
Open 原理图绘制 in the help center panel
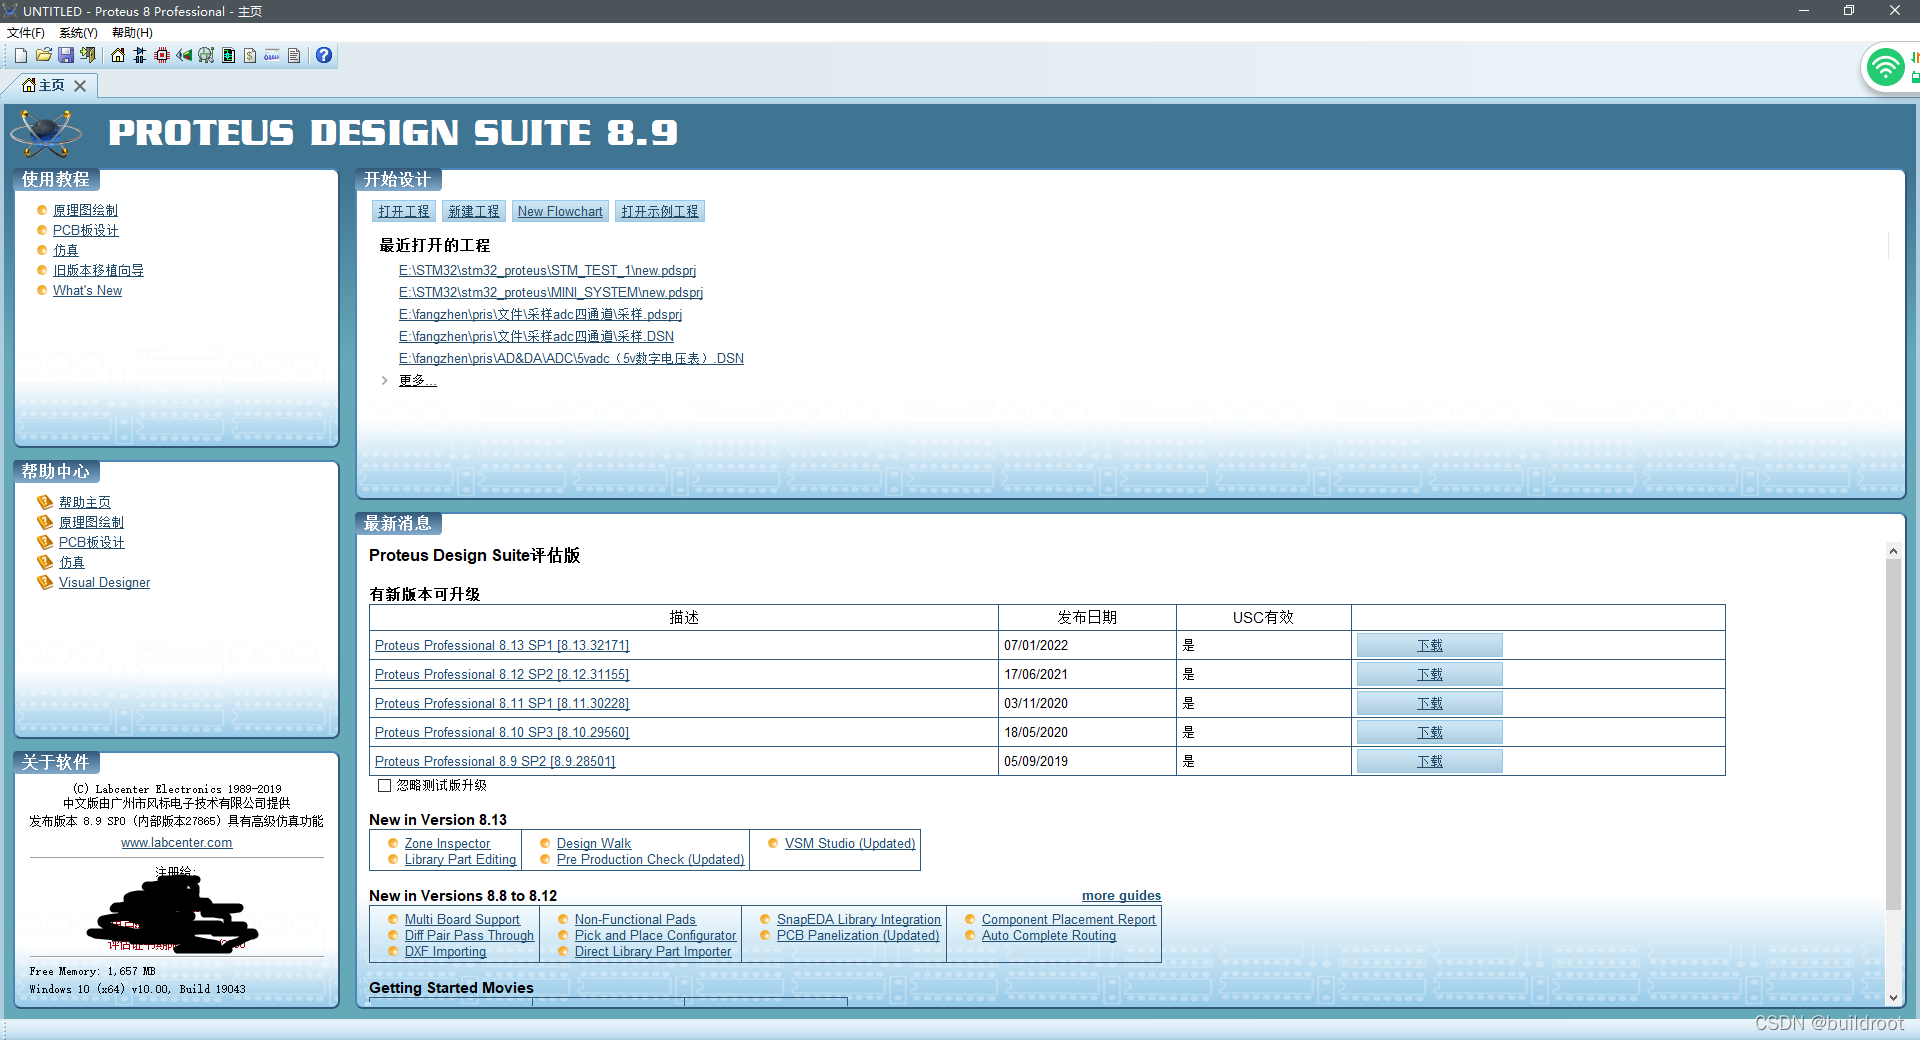click(91, 523)
